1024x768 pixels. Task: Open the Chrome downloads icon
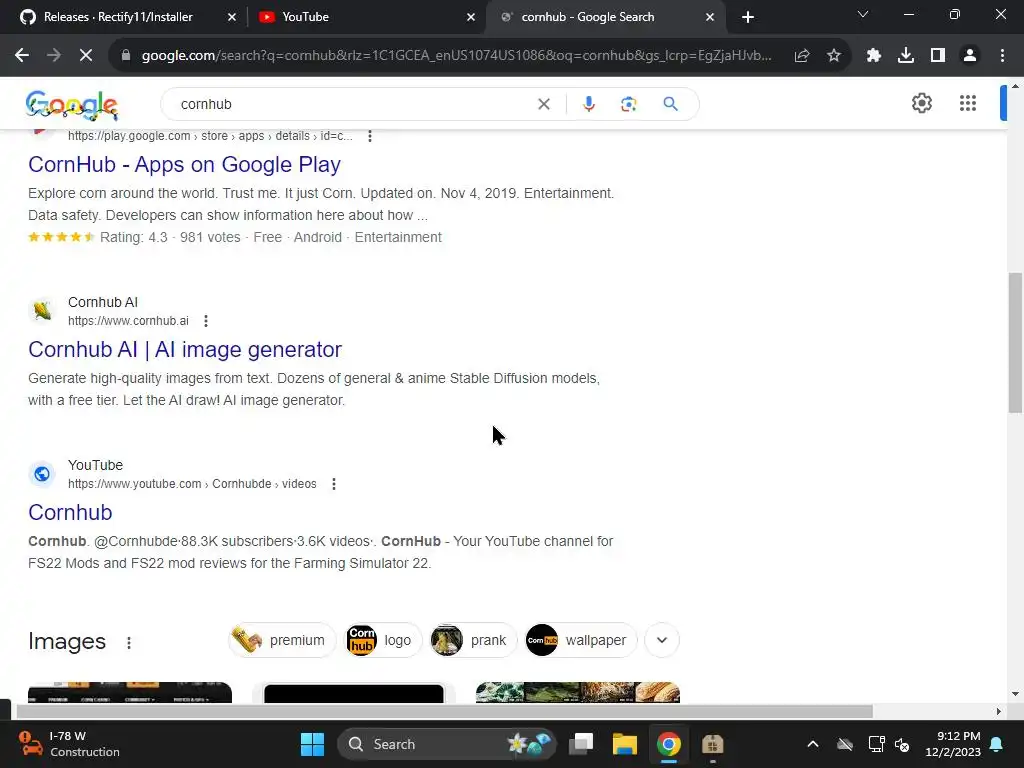[906, 56]
